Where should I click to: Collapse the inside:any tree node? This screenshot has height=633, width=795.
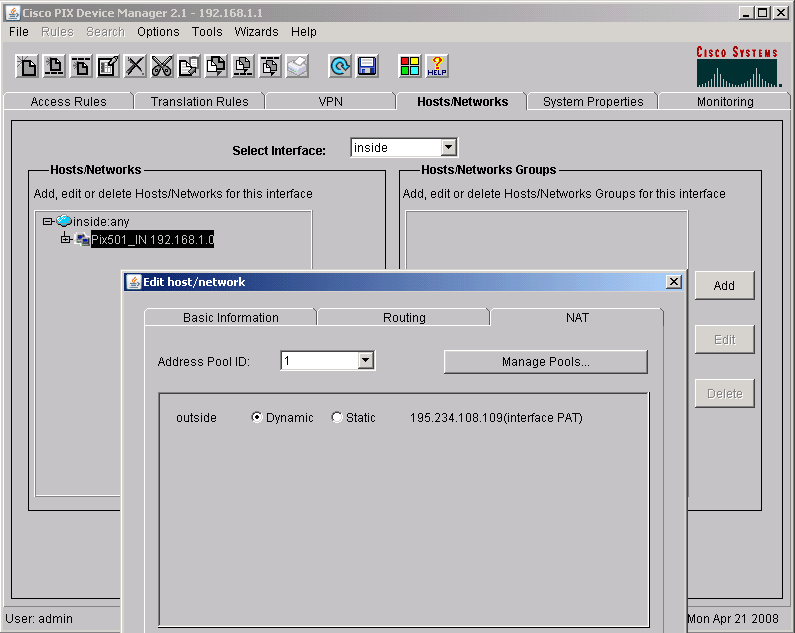click(47, 221)
